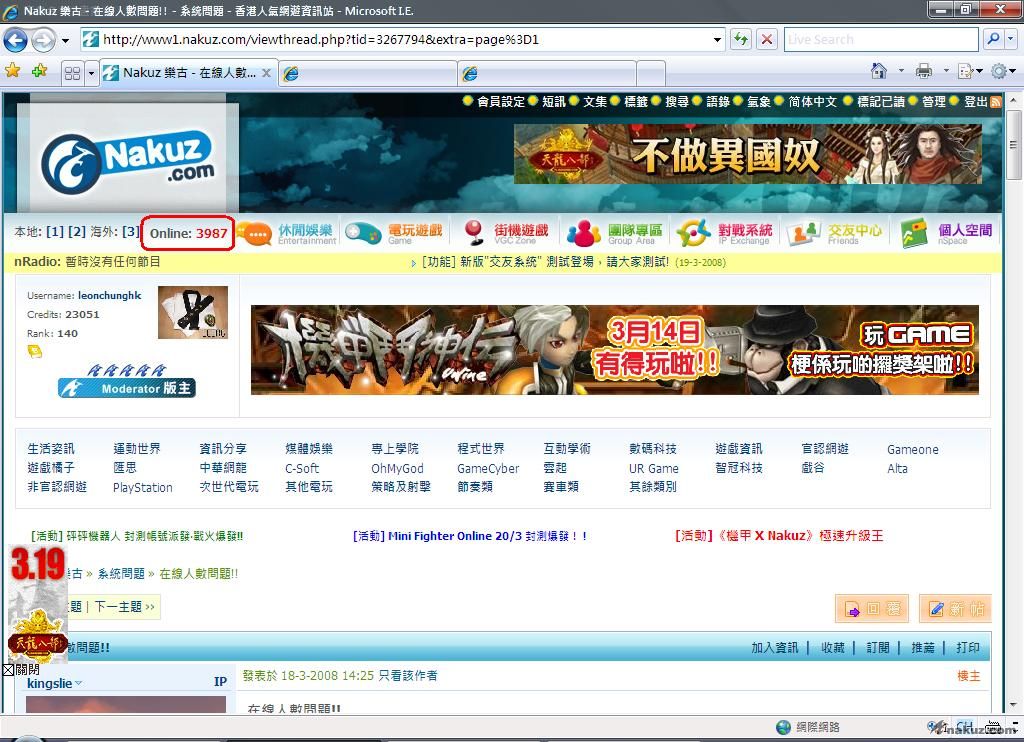Click 打印 to print the thread
This screenshot has height=742, width=1024.
tap(968, 647)
